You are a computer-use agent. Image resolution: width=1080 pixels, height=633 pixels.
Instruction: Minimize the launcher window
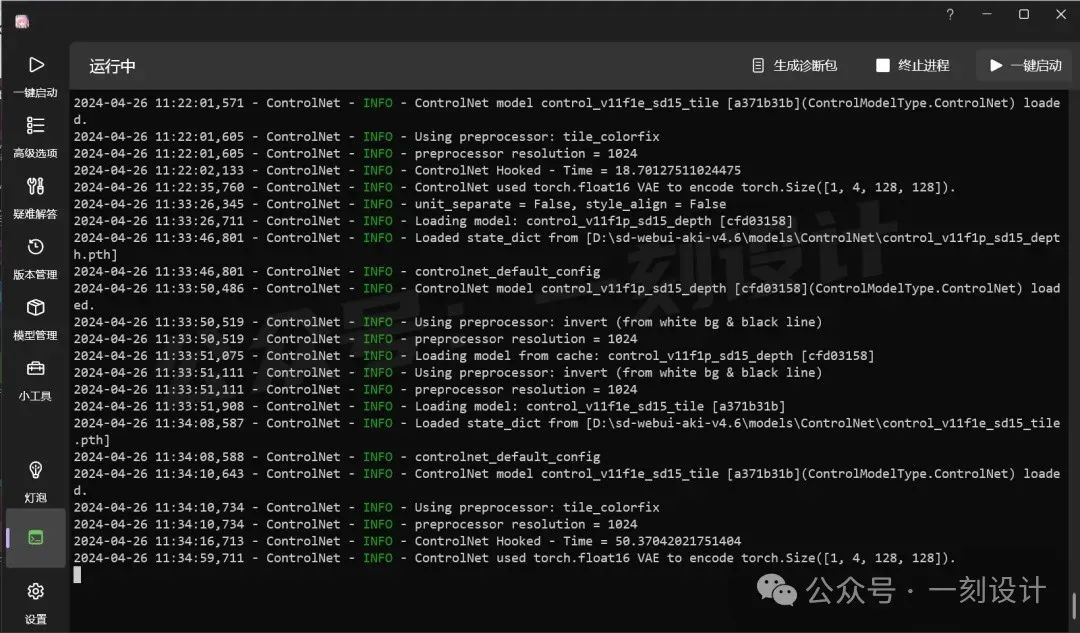click(x=987, y=14)
